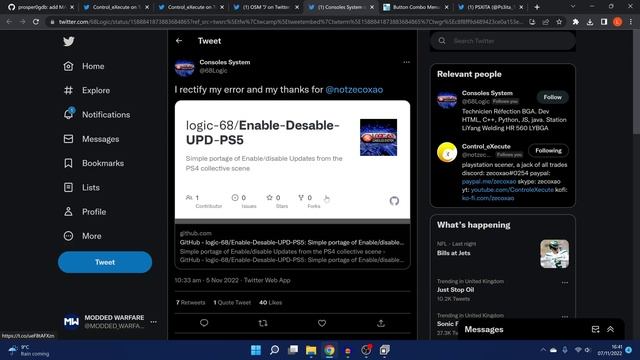Open the tweet's three-dot options menu
The height and width of the screenshot is (360, 640).
406,62
